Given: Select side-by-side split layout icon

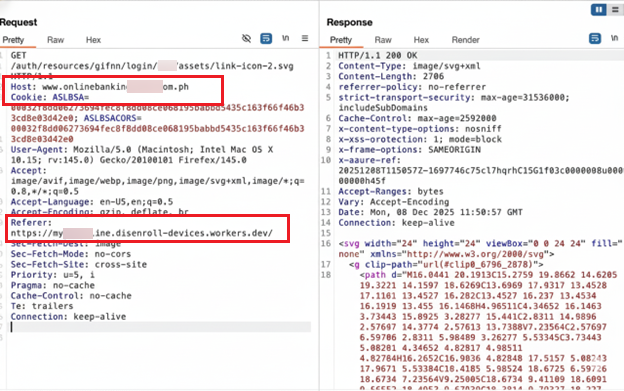Looking at the screenshot, I should pyautogui.click(x=599, y=10).
